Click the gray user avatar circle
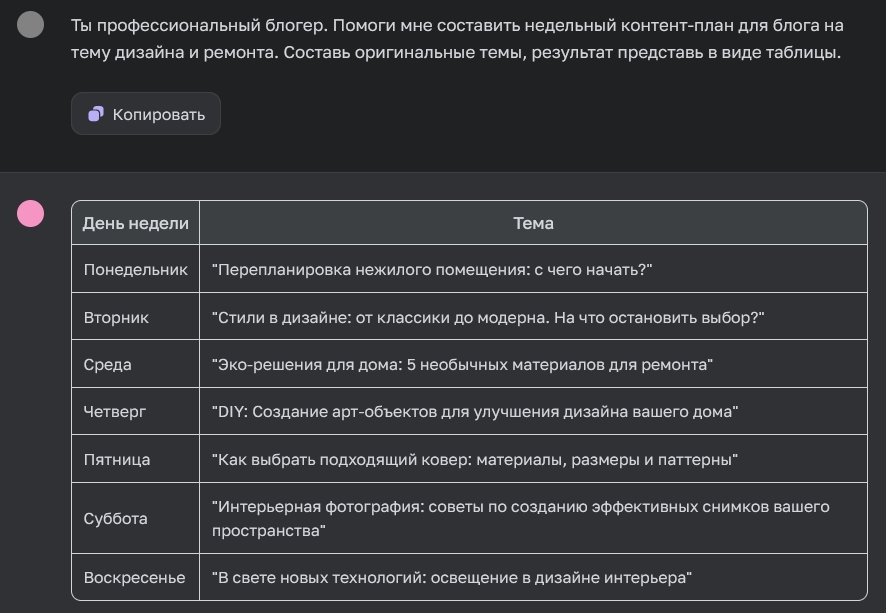This screenshot has height=613, width=886. pos(32,24)
